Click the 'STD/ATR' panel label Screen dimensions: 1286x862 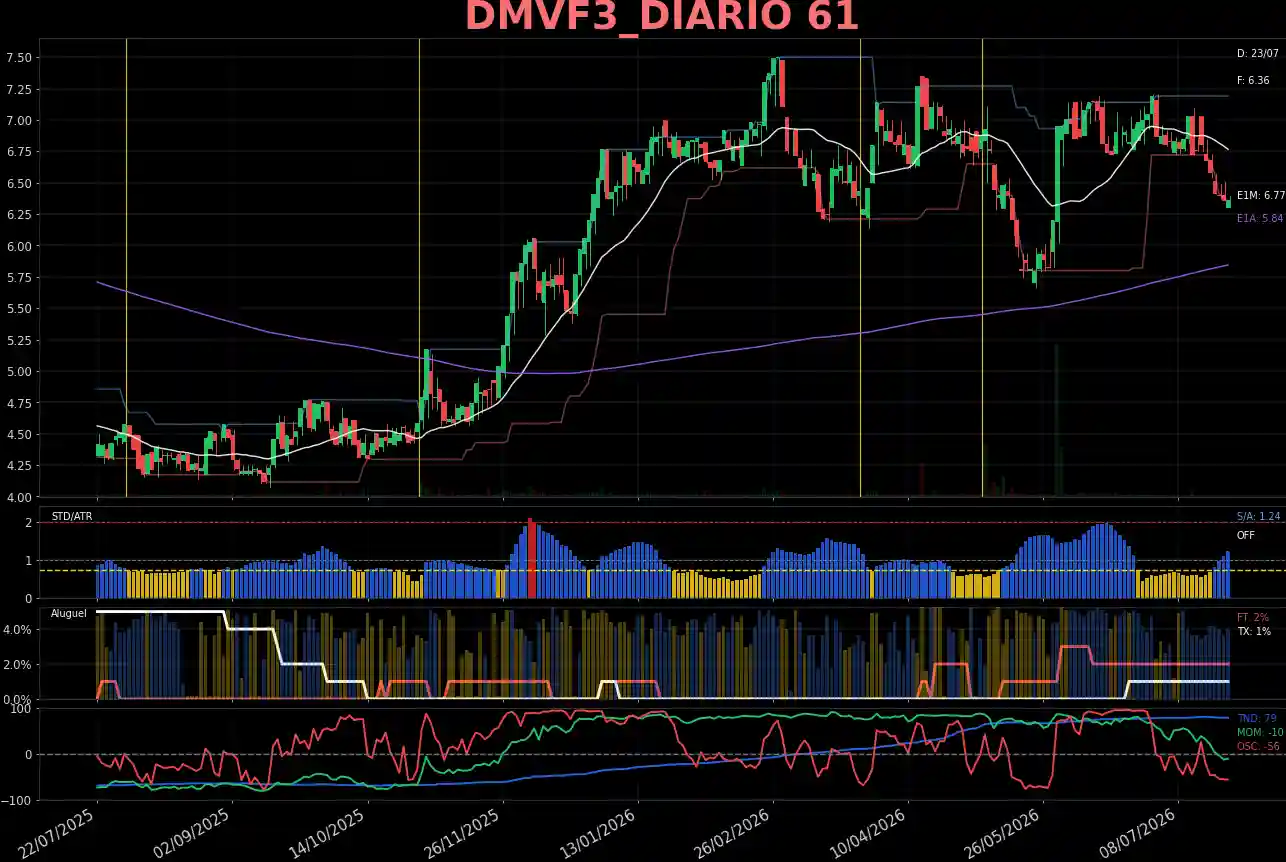(71, 517)
